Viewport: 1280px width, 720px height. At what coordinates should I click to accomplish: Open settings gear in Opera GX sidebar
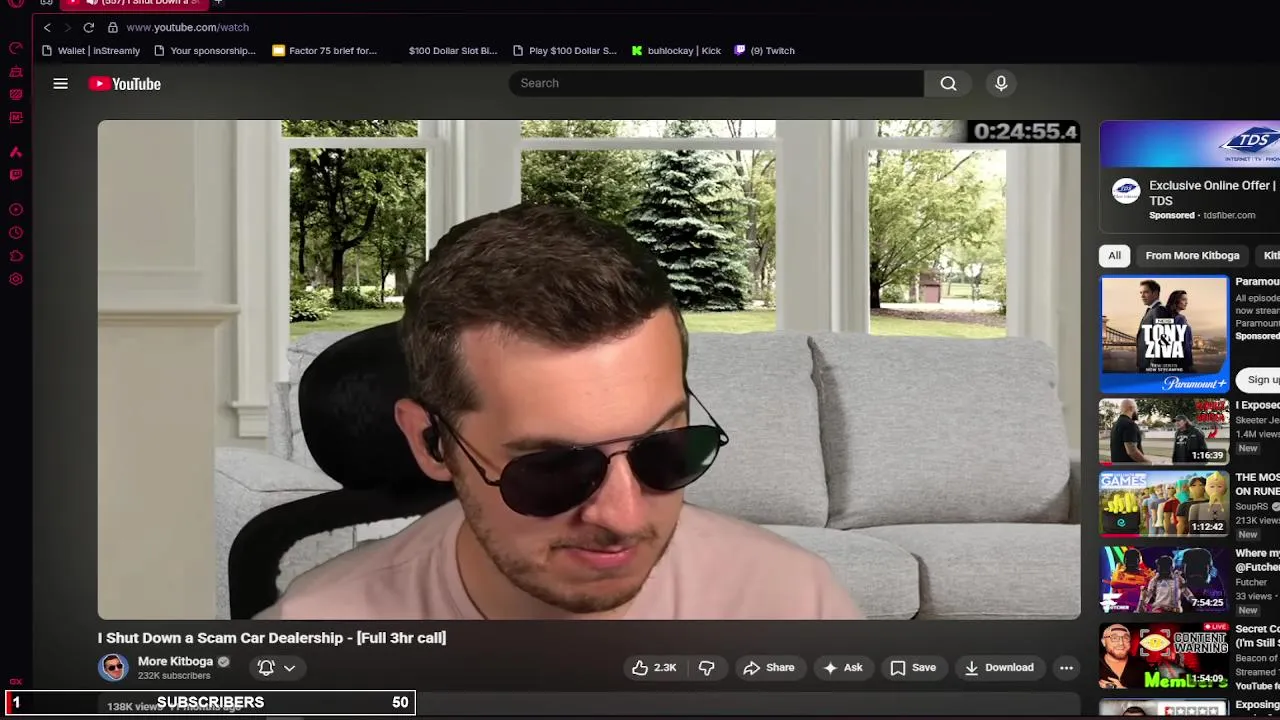16,279
